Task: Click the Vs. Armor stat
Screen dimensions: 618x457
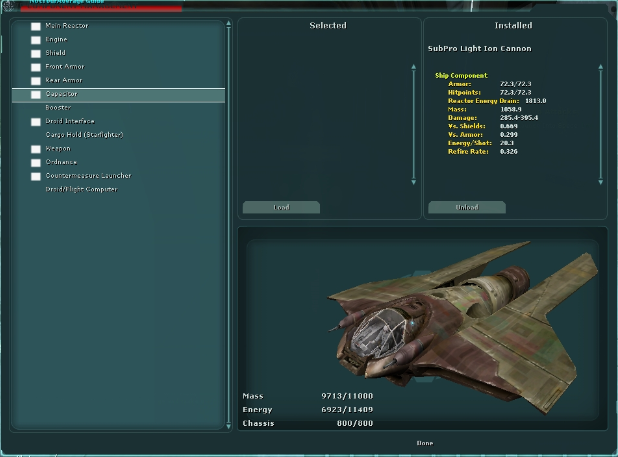Action: (482, 135)
